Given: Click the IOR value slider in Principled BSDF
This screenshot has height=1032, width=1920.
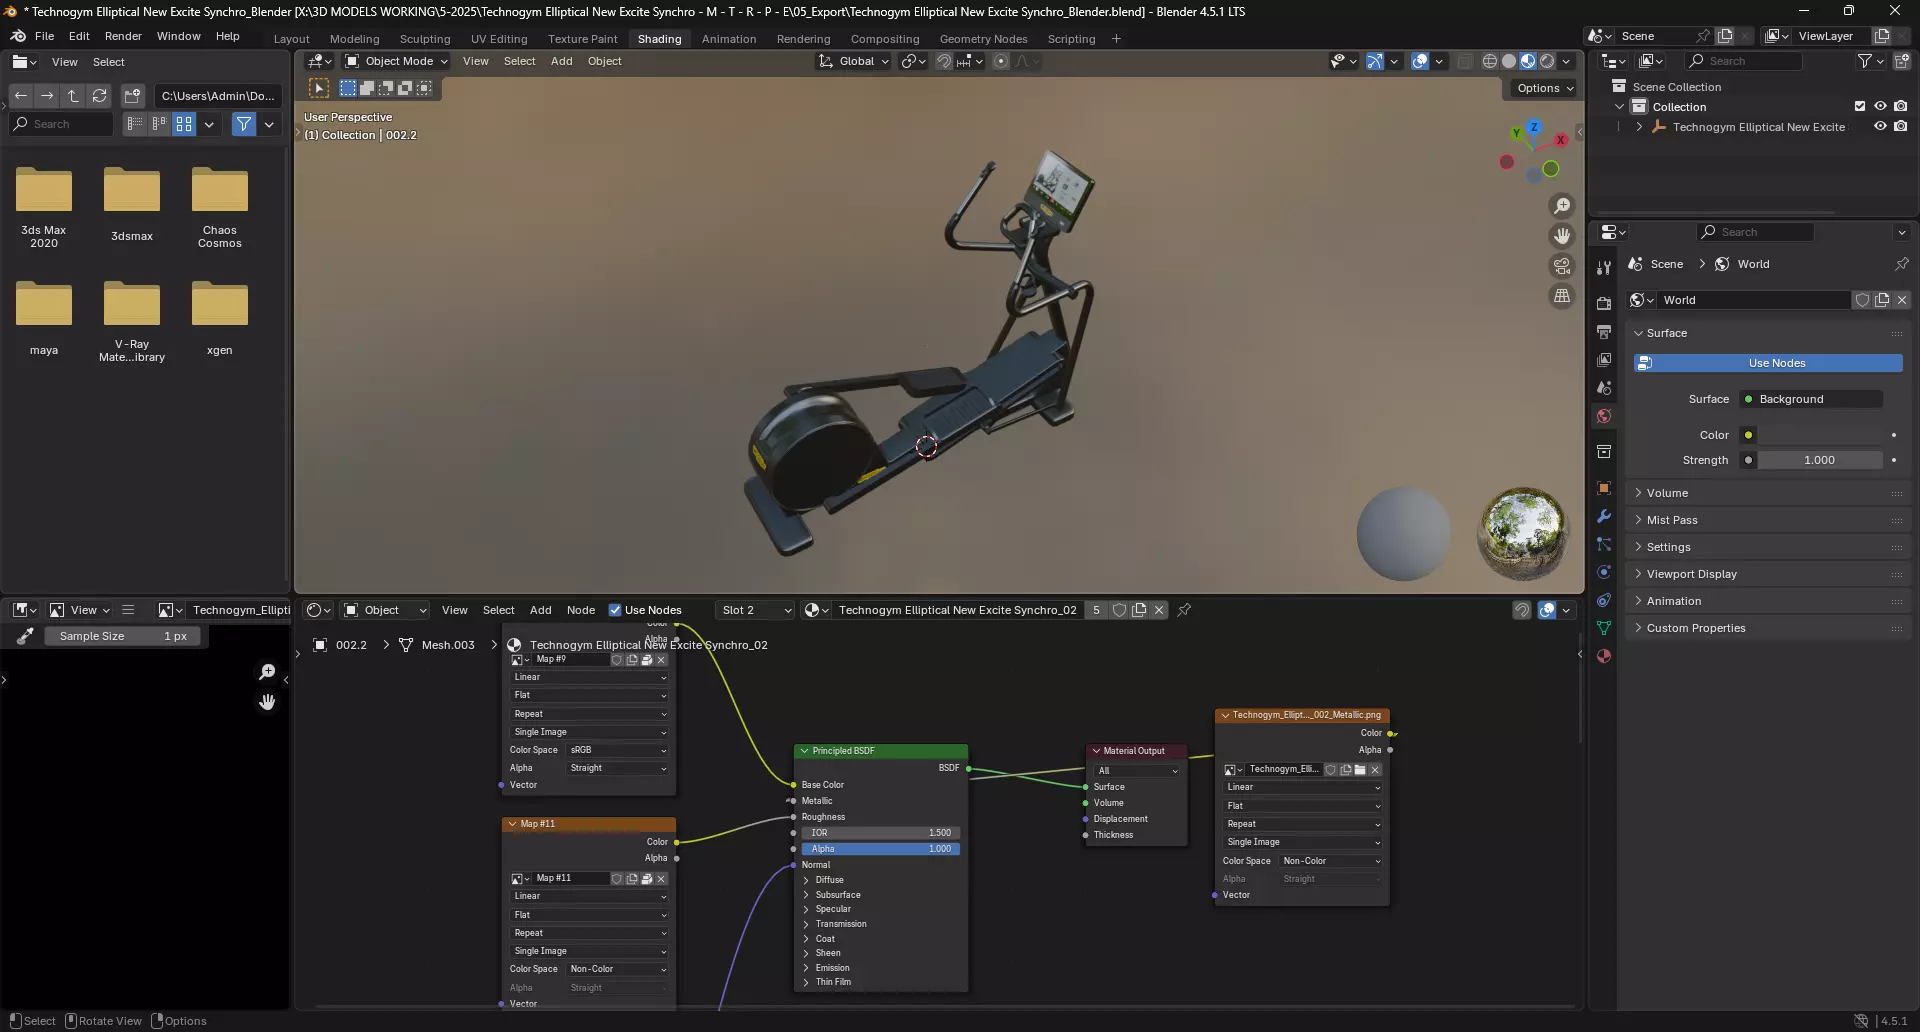Looking at the screenshot, I should click(x=880, y=833).
